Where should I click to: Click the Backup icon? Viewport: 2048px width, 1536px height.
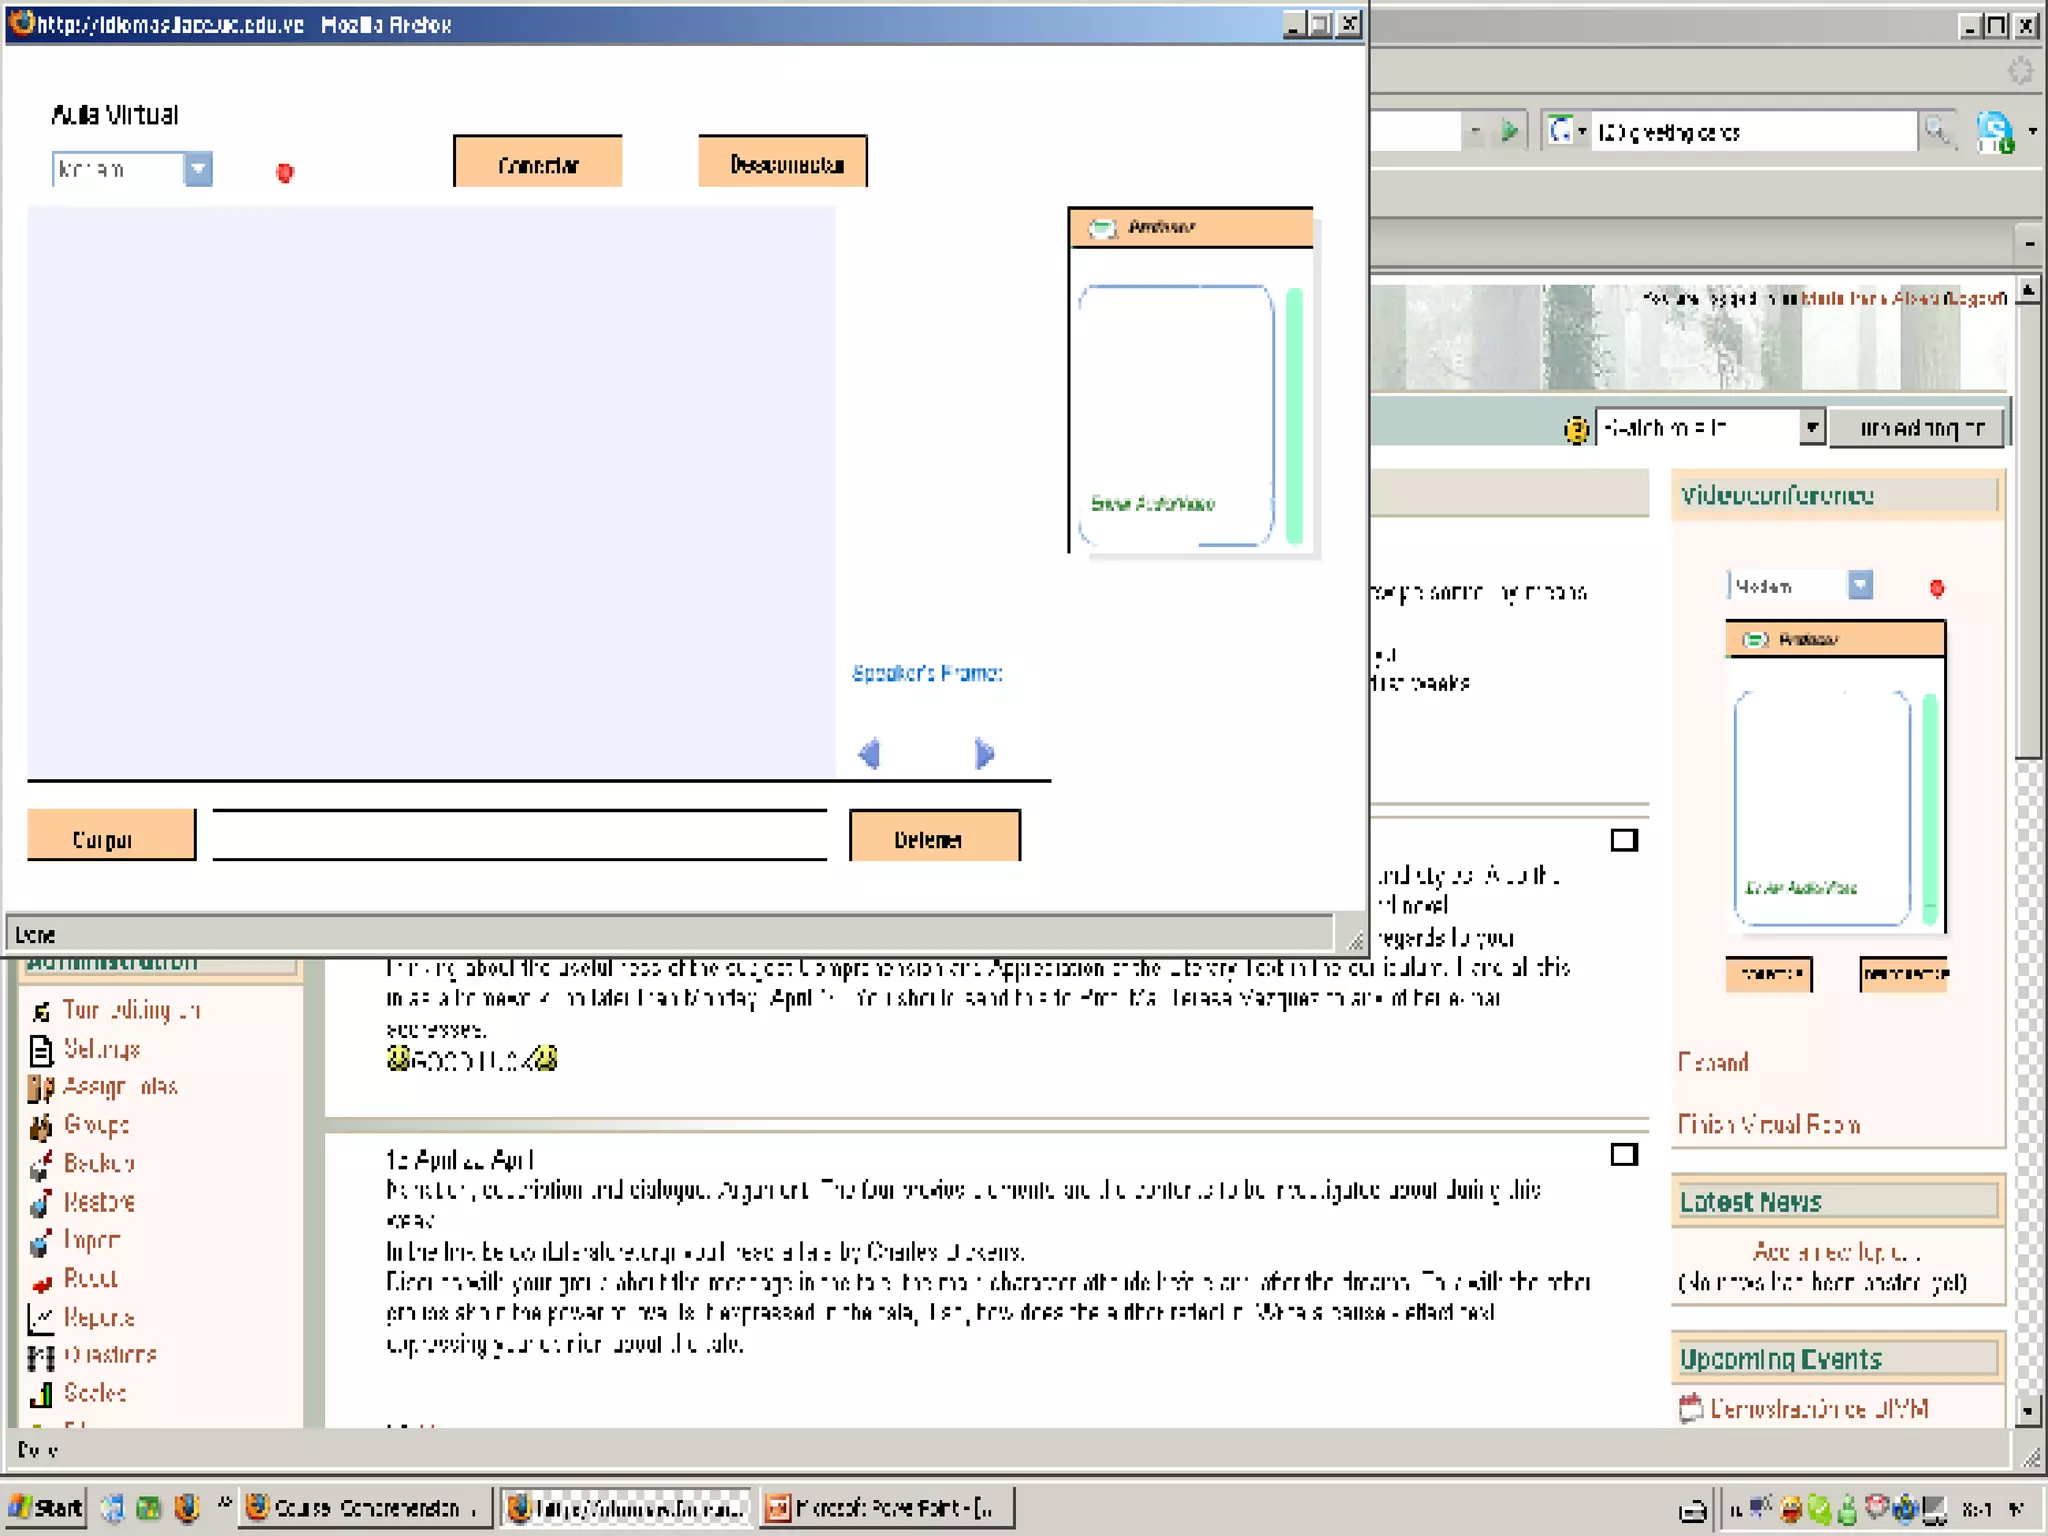(x=41, y=1165)
